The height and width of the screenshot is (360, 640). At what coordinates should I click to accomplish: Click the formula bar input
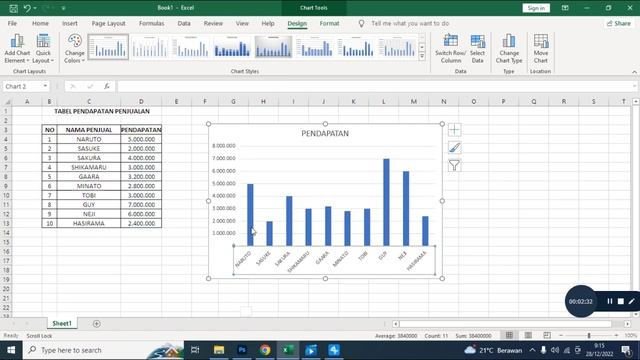pos(376,86)
